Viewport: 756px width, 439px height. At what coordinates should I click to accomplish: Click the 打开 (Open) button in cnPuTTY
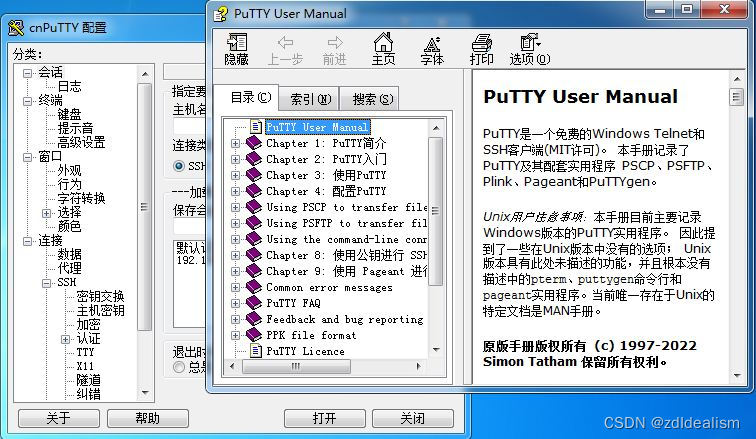pos(324,418)
